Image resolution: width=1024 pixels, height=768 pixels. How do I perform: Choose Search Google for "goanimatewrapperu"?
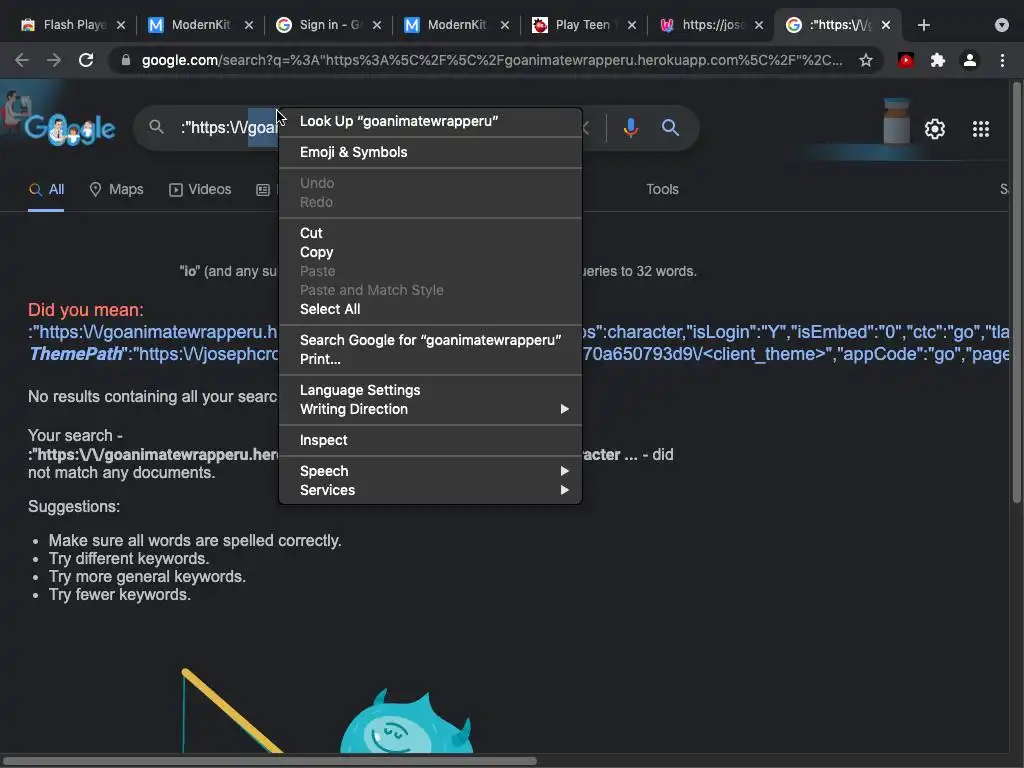[x=430, y=340]
